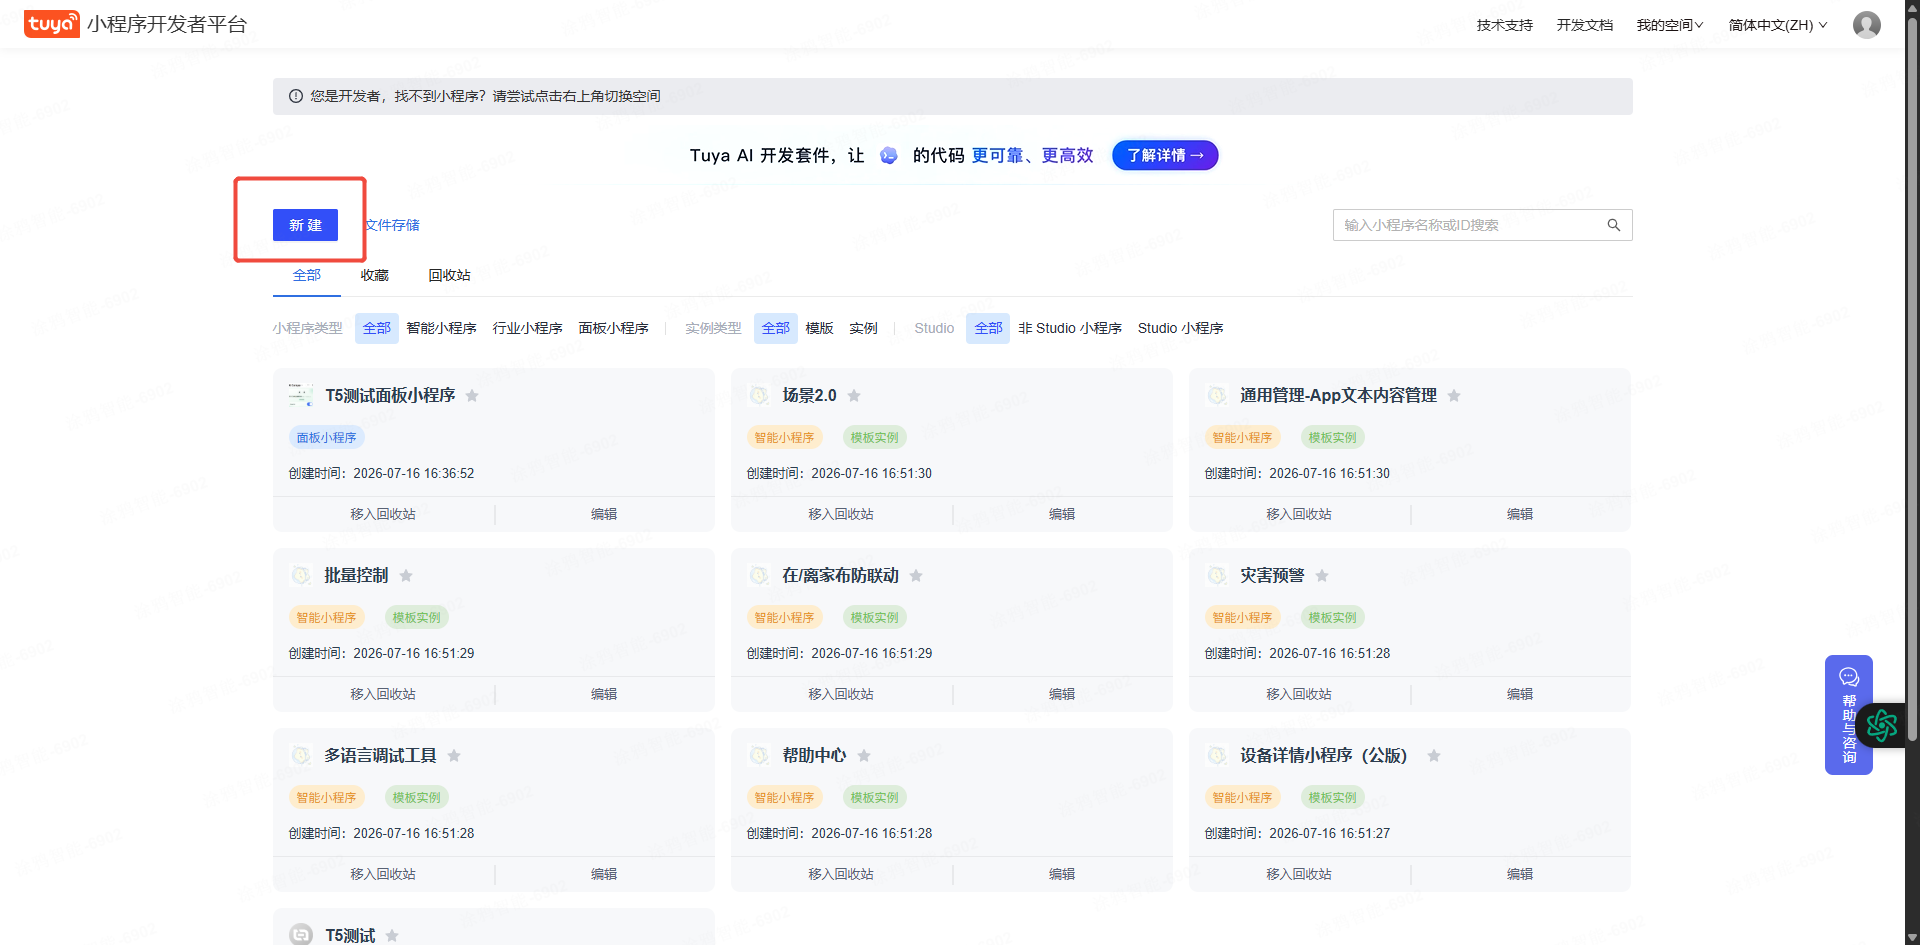Click the T5测试 card icon at bottom
This screenshot has height=945, width=1920.
(x=301, y=935)
